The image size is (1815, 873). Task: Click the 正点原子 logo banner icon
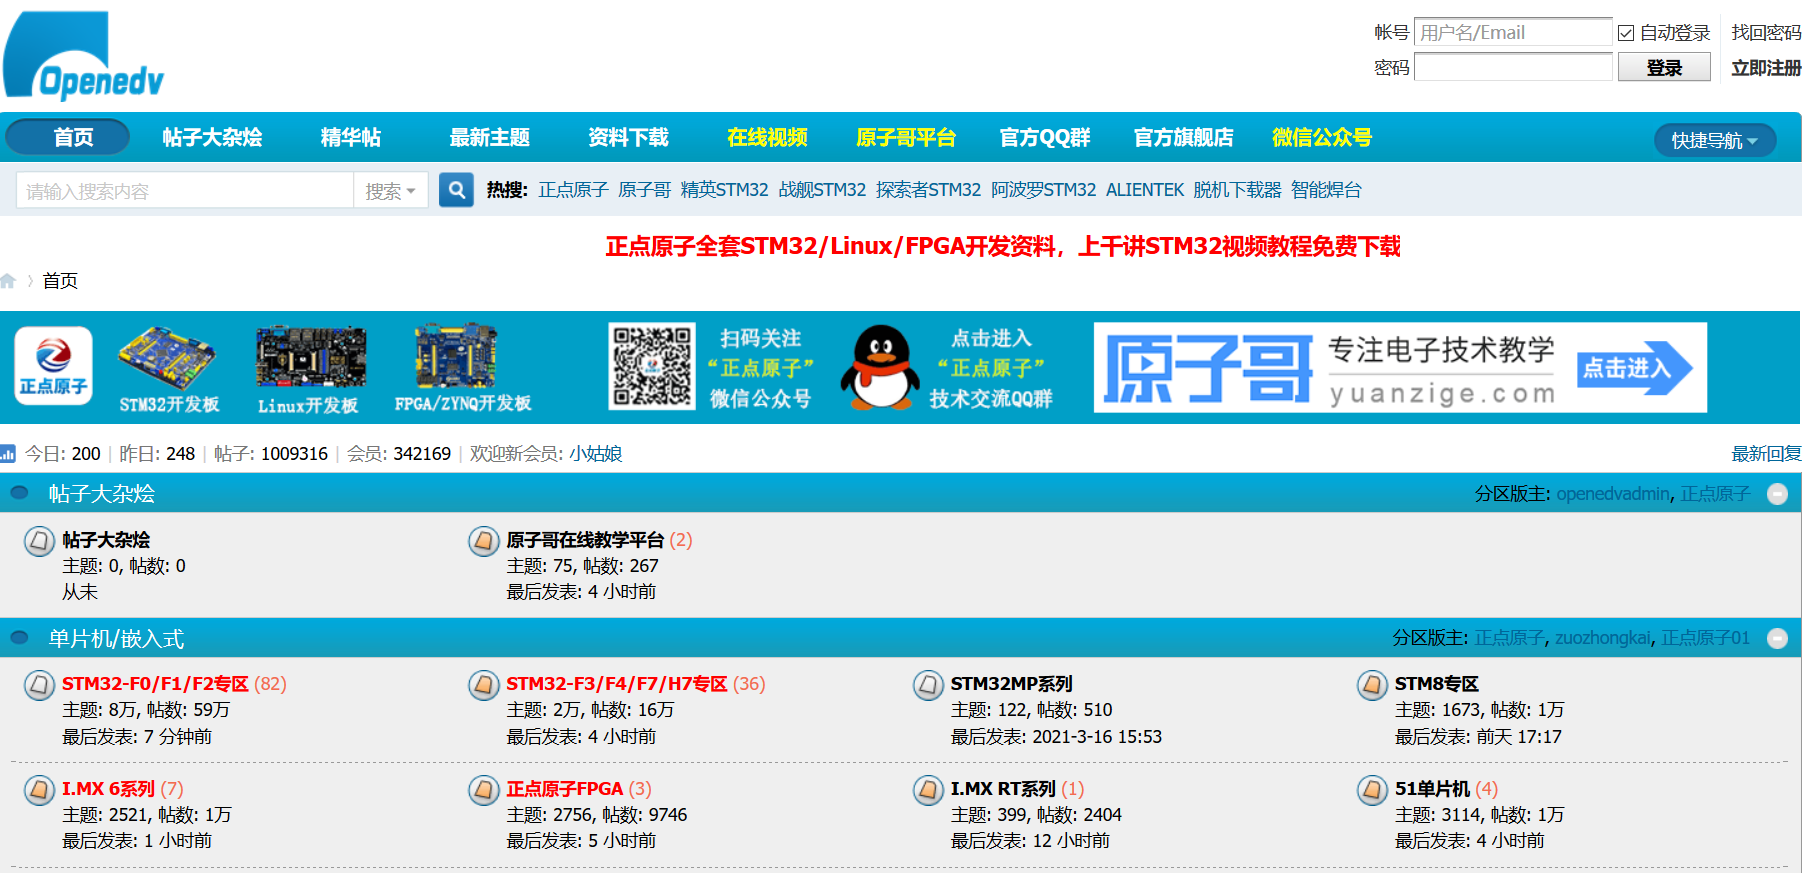click(x=54, y=366)
